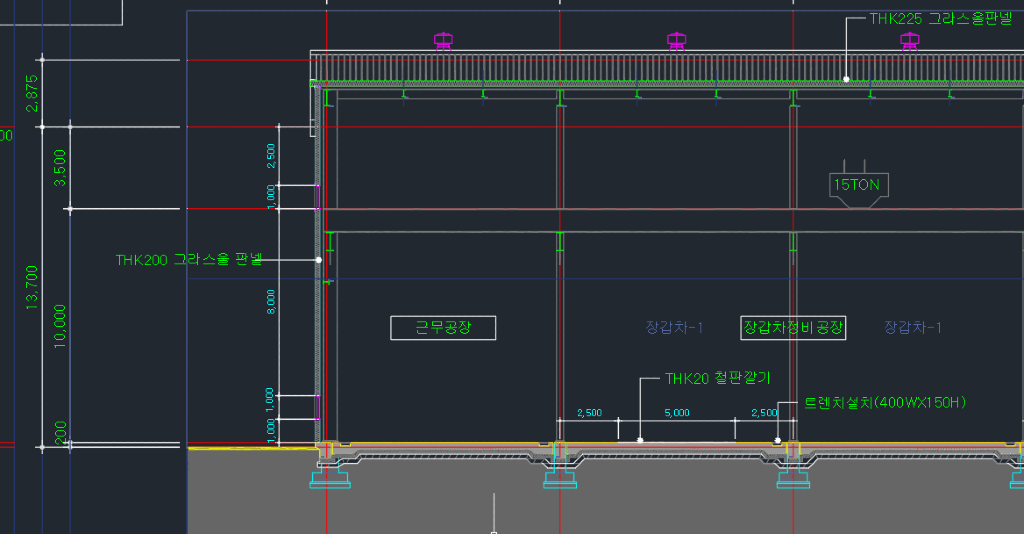The height and width of the screenshot is (534, 1024).
Task: Click the leftmost magenta roof ventilator symbol
Action: (x=443, y=41)
